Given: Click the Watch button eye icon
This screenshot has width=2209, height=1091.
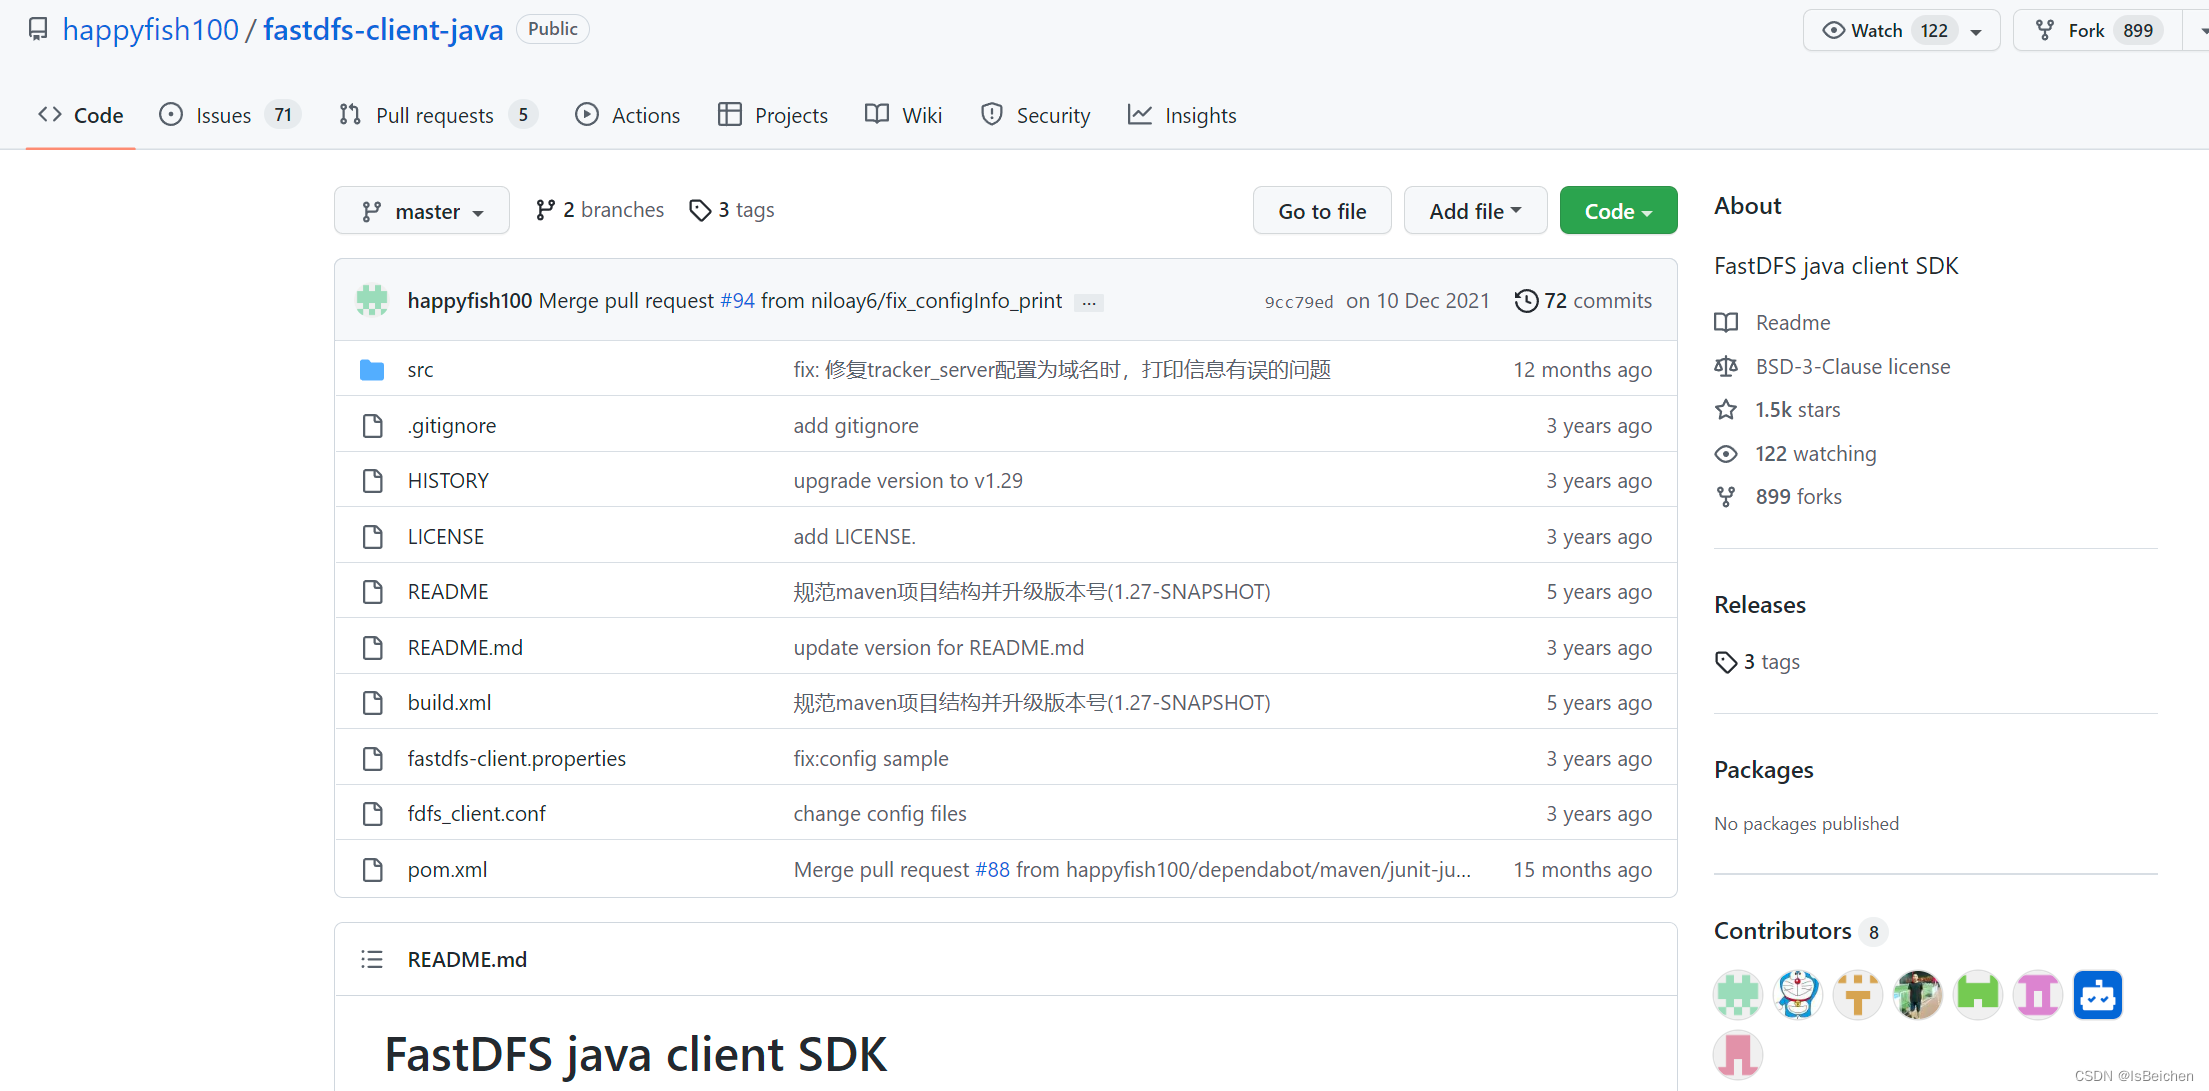Looking at the screenshot, I should (1833, 31).
